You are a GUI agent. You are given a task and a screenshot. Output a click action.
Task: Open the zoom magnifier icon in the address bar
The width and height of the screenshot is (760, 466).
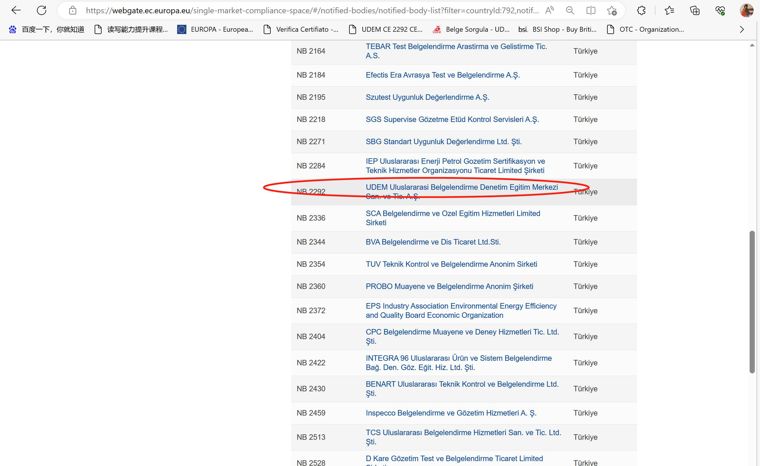coord(570,10)
